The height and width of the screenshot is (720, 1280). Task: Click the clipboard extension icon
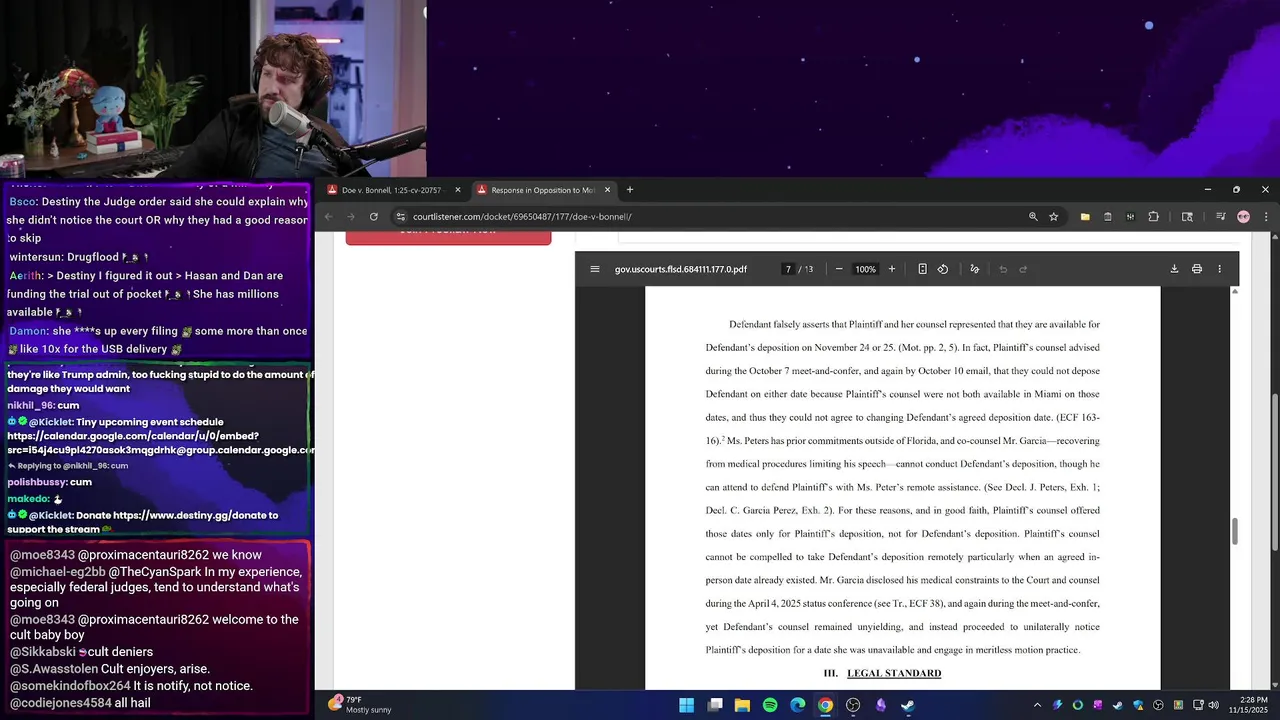[1108, 216]
